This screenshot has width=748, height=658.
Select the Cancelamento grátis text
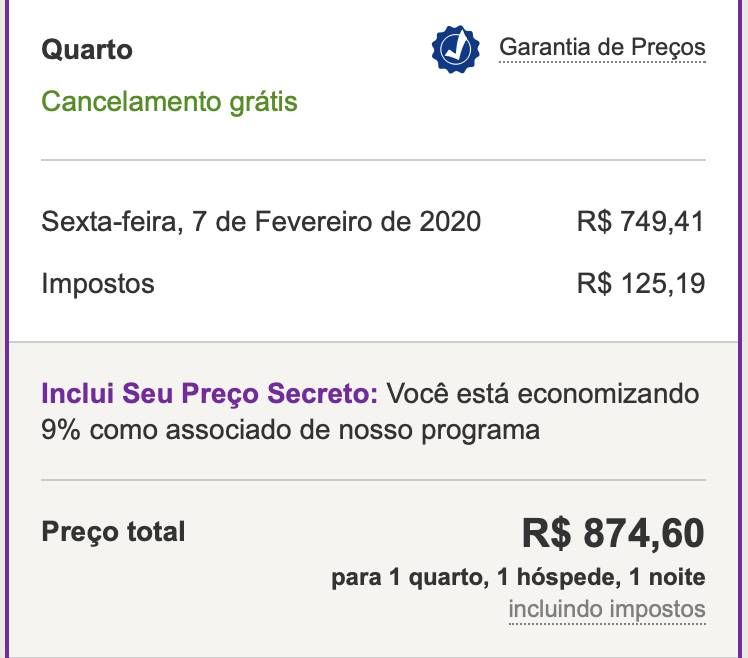point(169,102)
